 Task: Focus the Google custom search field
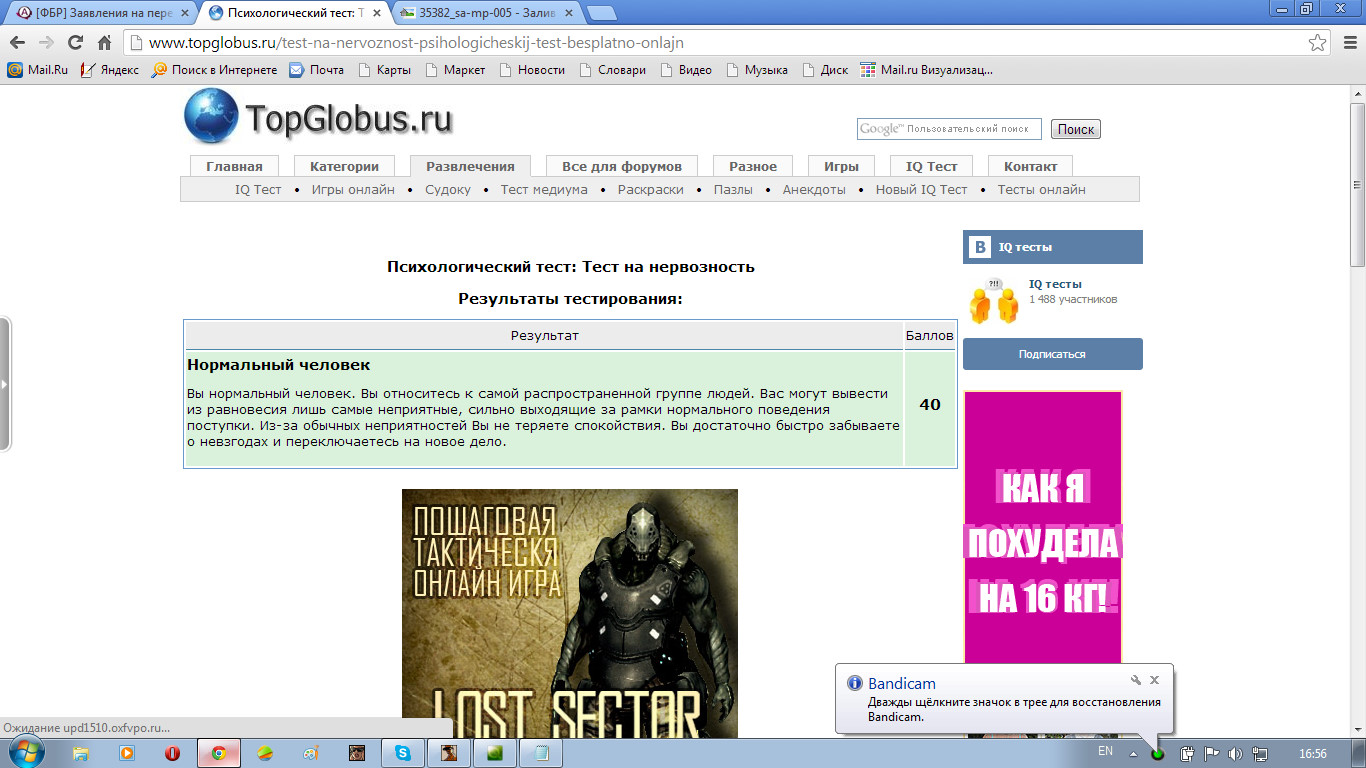(949, 129)
